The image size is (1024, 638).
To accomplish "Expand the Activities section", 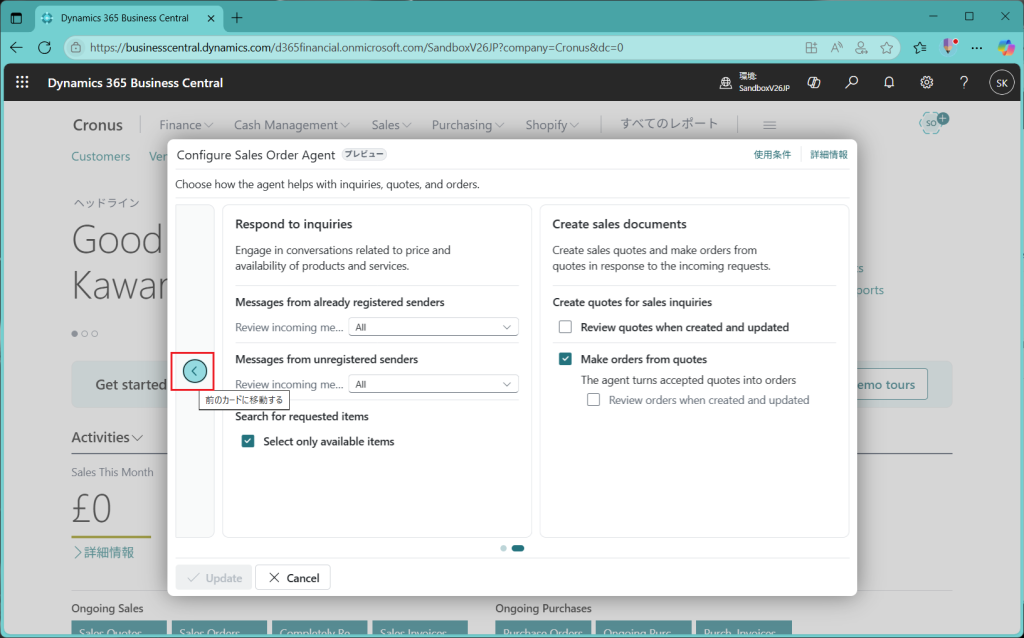I will (x=107, y=438).
